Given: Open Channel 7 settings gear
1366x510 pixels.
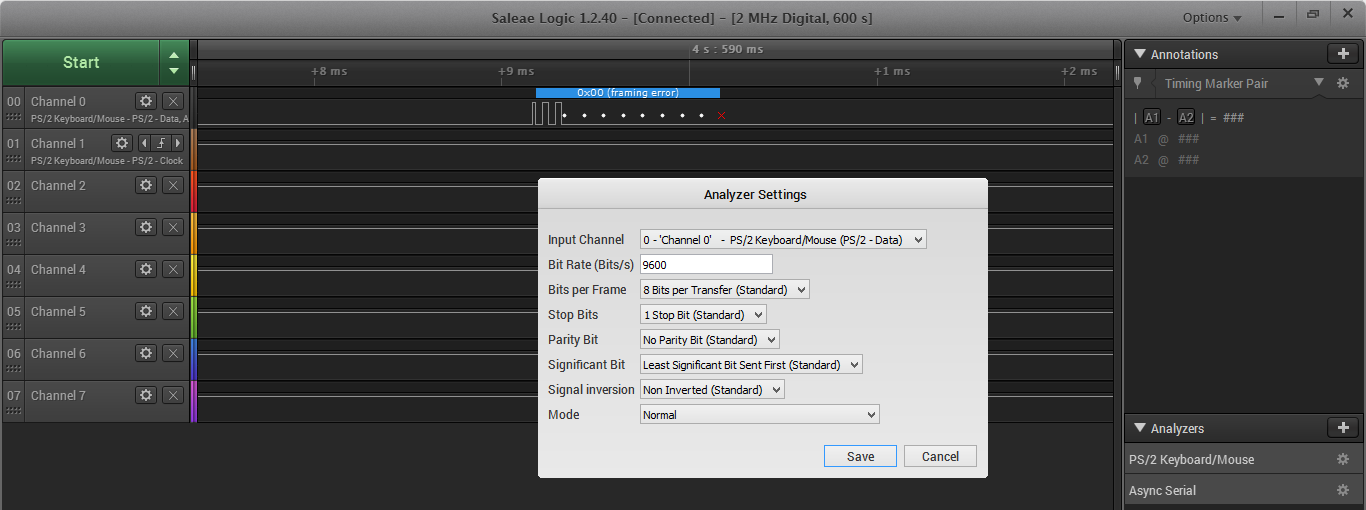Looking at the screenshot, I should 146,395.
